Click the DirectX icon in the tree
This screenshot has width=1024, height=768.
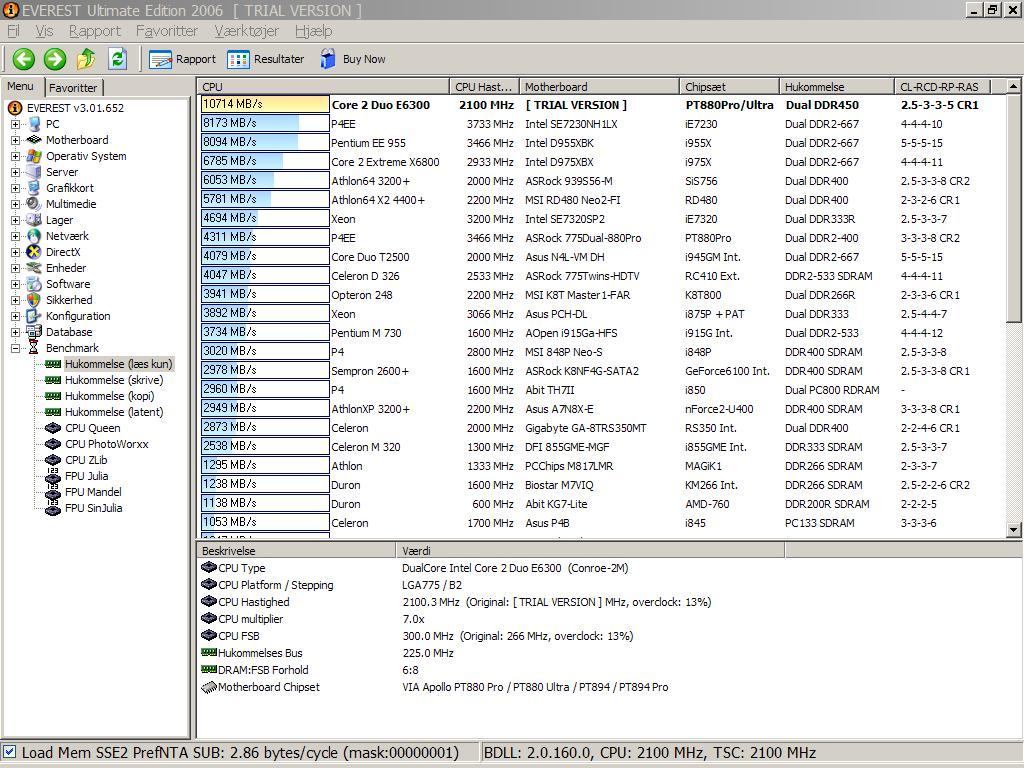[x=34, y=252]
